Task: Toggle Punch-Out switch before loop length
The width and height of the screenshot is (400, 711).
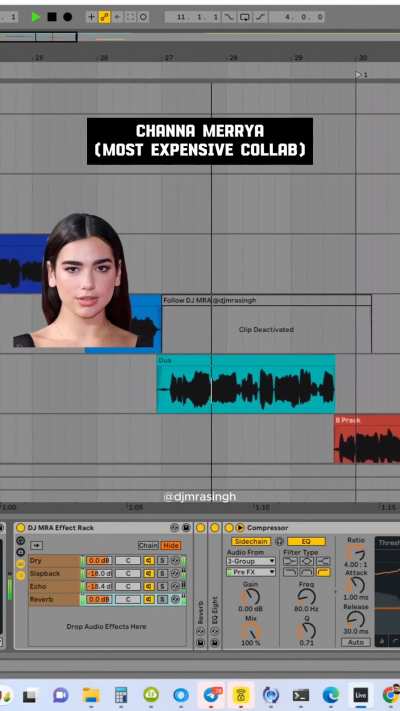Action: coord(260,17)
